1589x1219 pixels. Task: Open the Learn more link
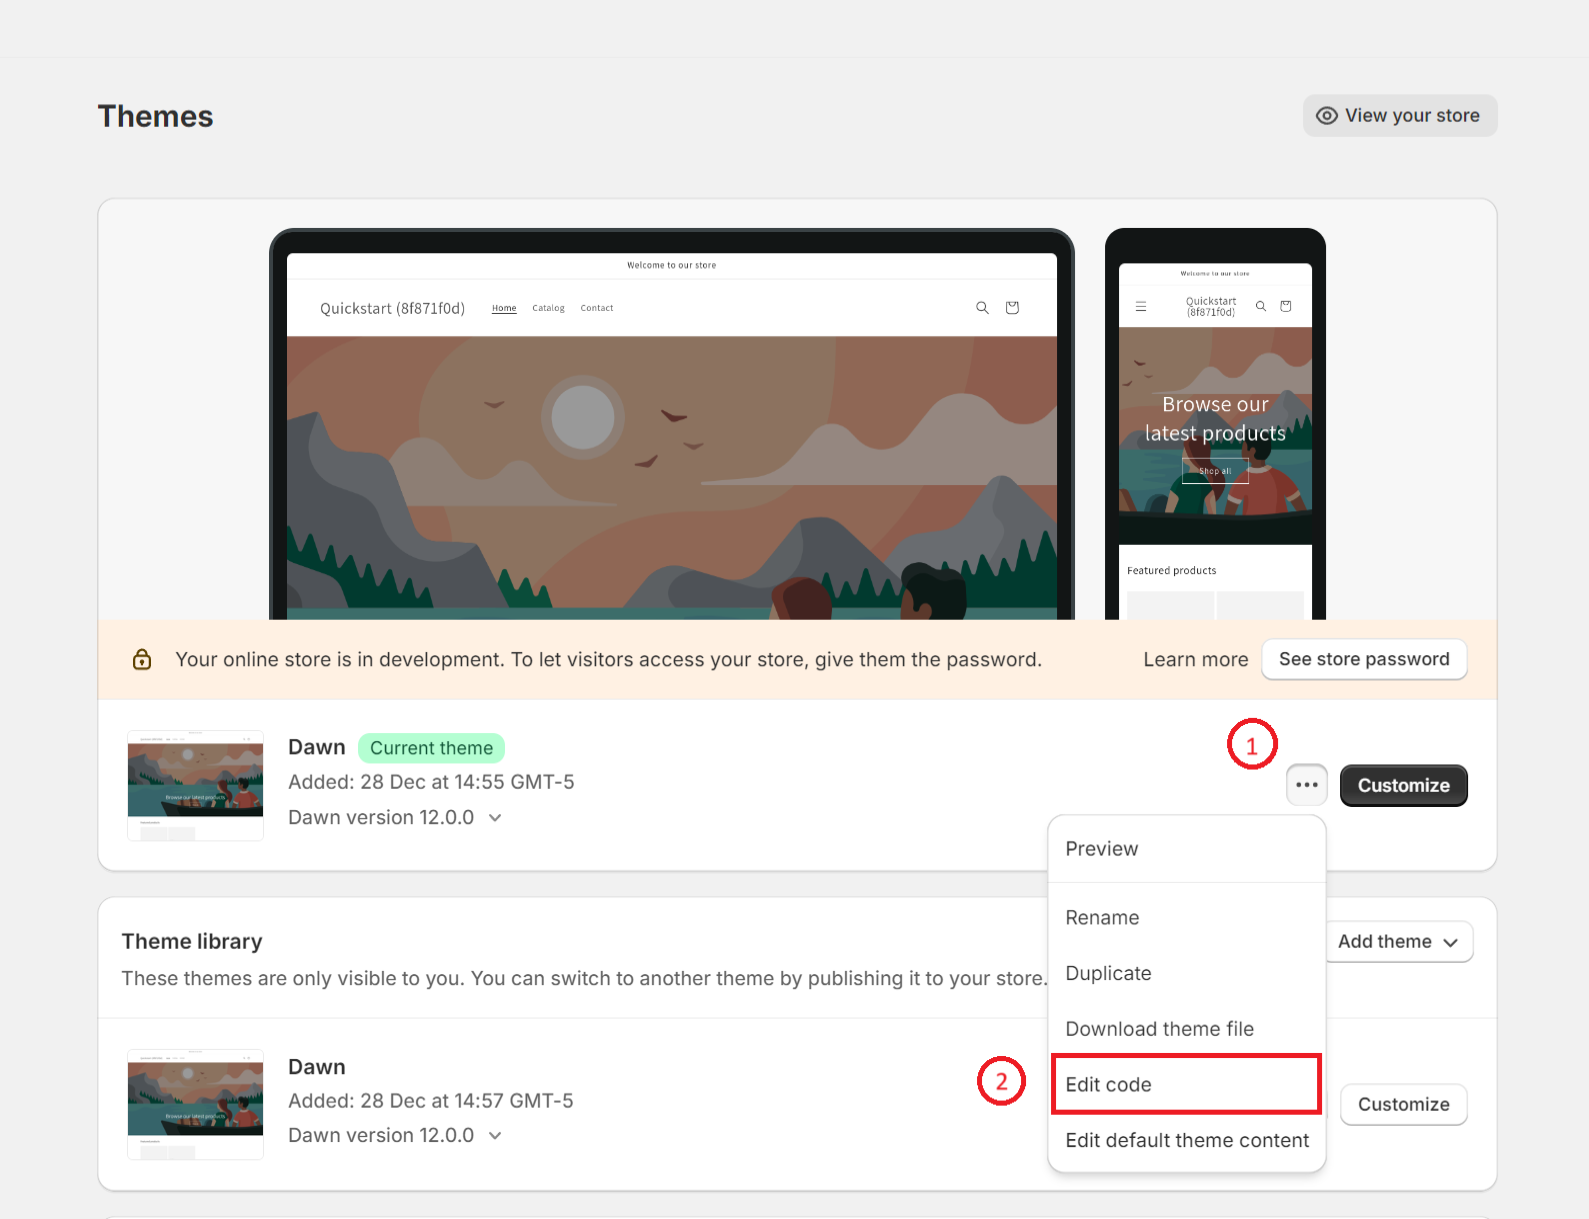pos(1195,660)
